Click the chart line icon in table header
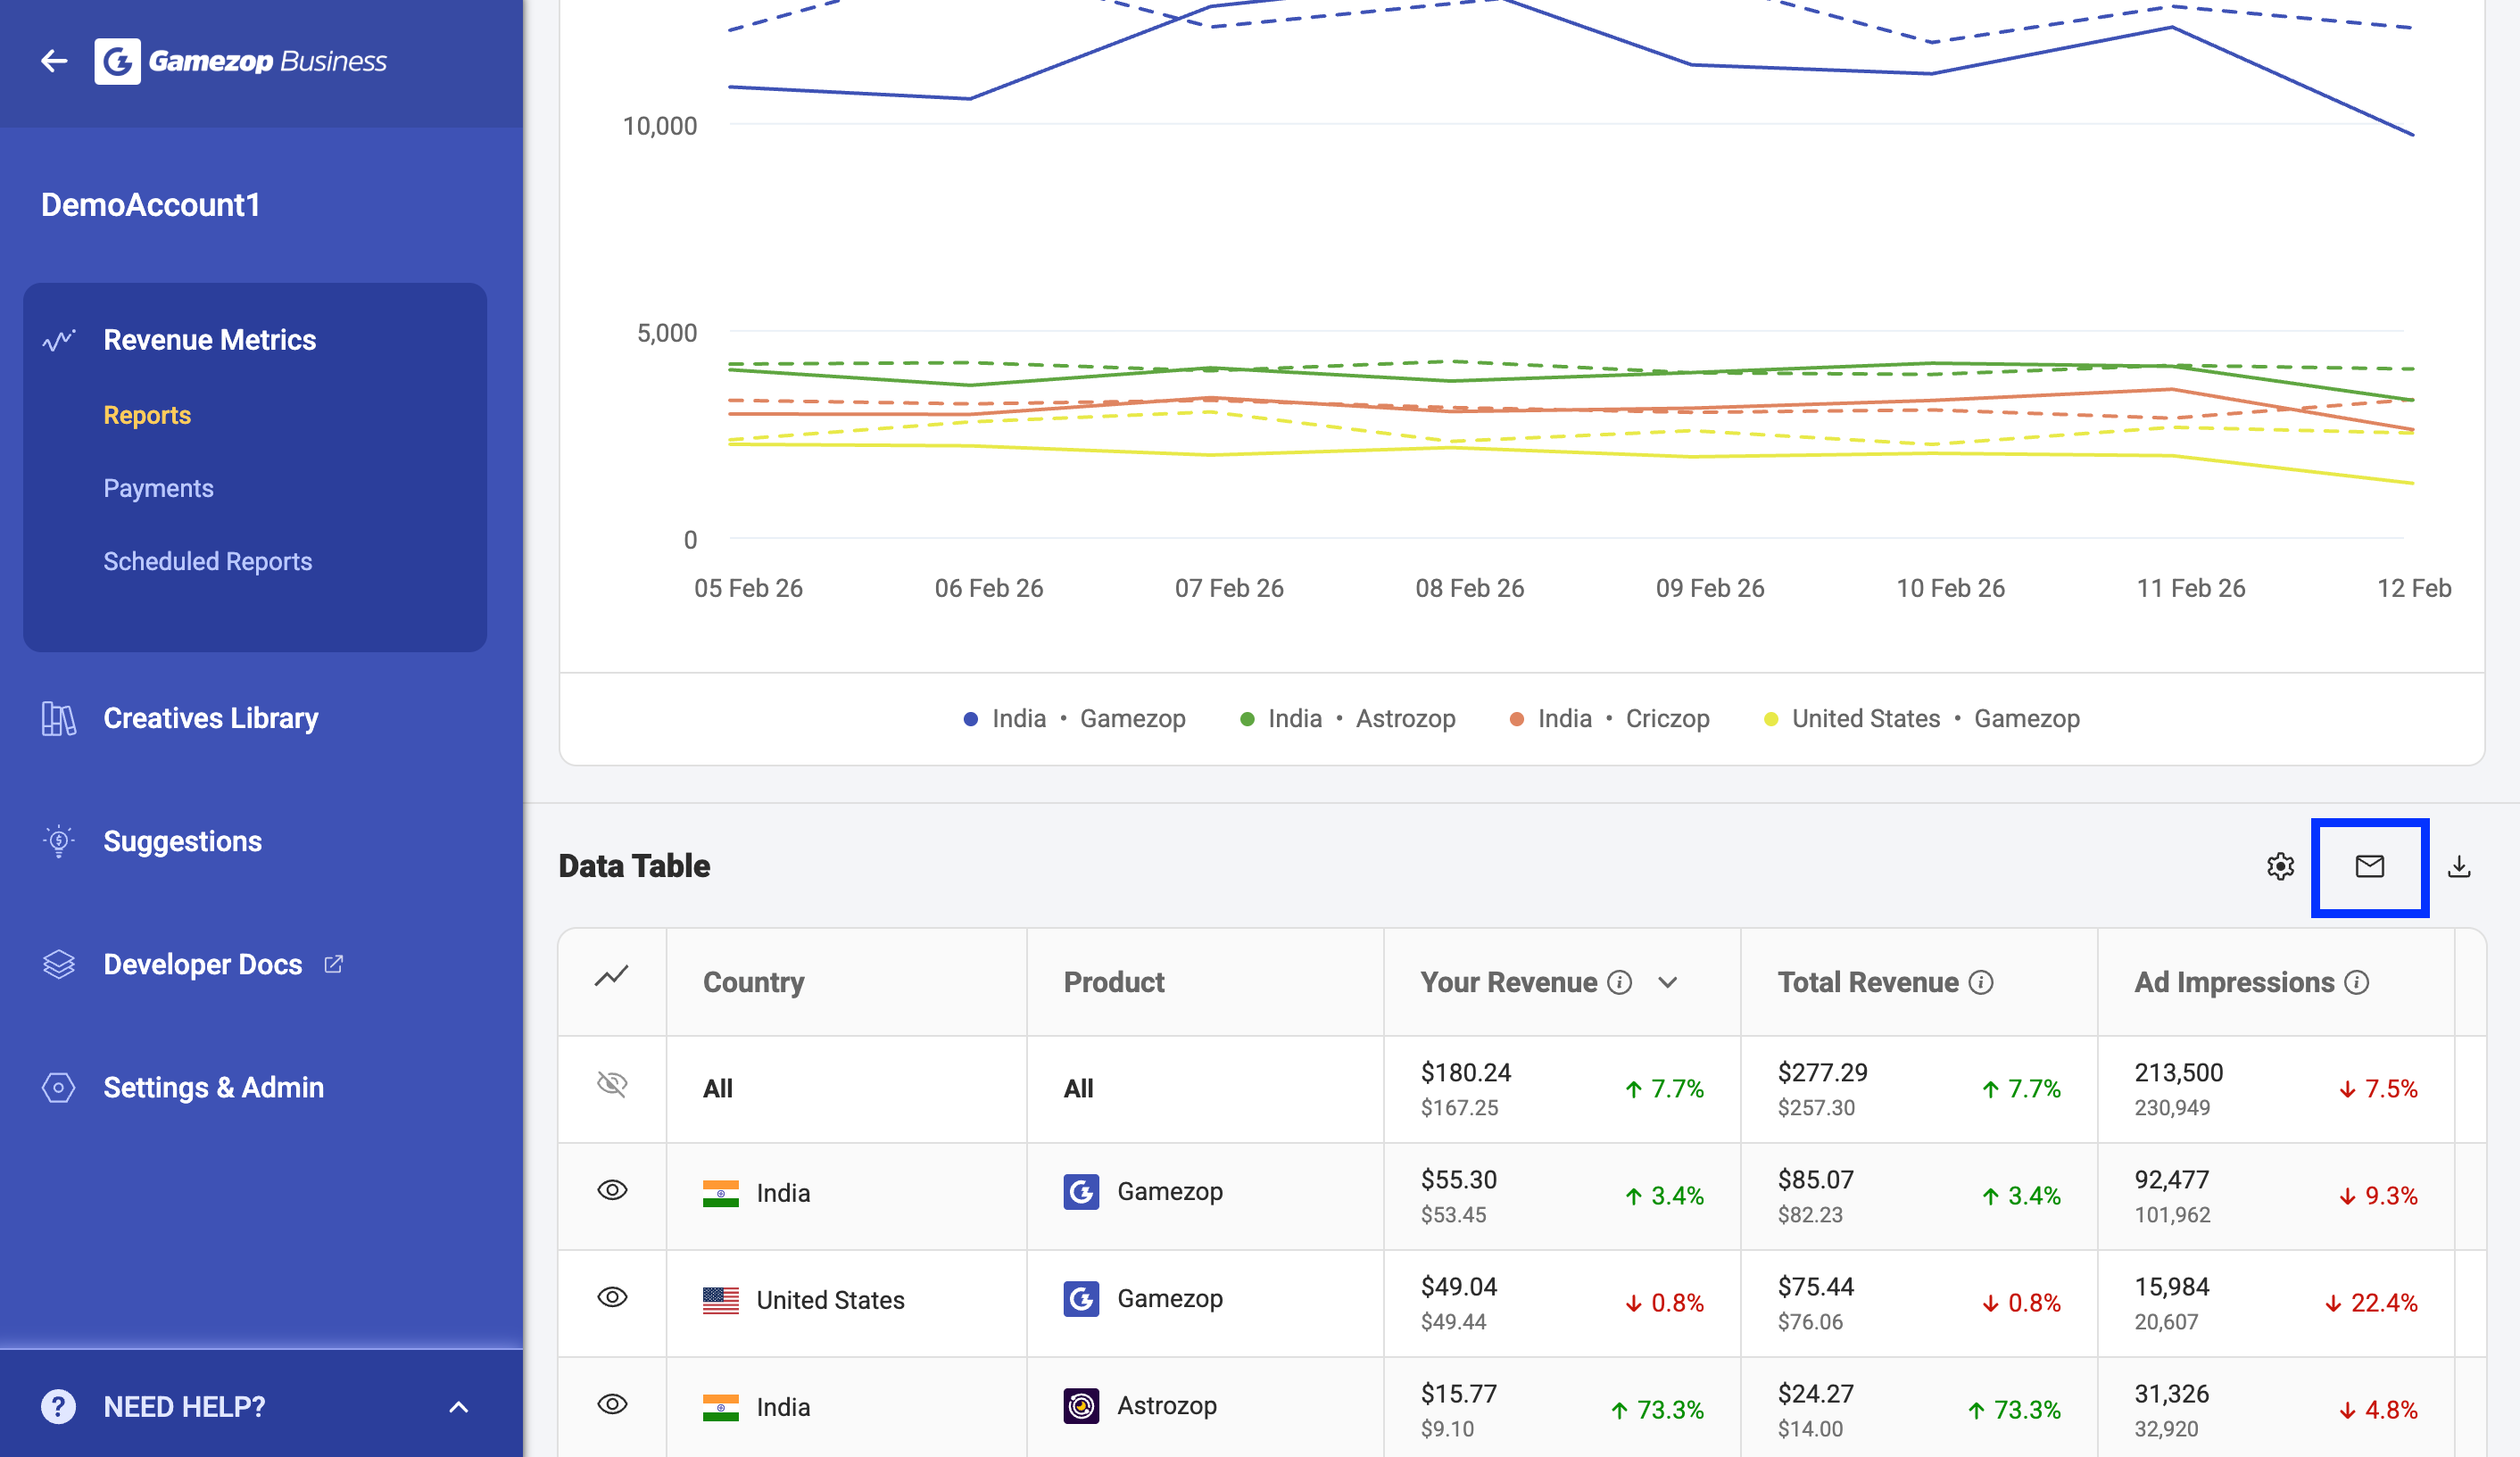 (611, 976)
